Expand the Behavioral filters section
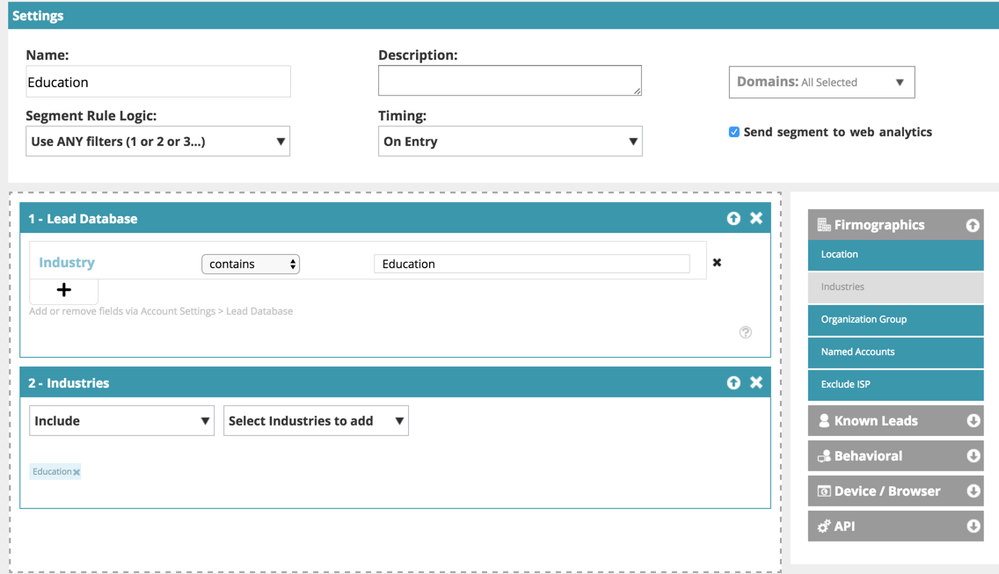This screenshot has width=999, height=574. pos(895,456)
